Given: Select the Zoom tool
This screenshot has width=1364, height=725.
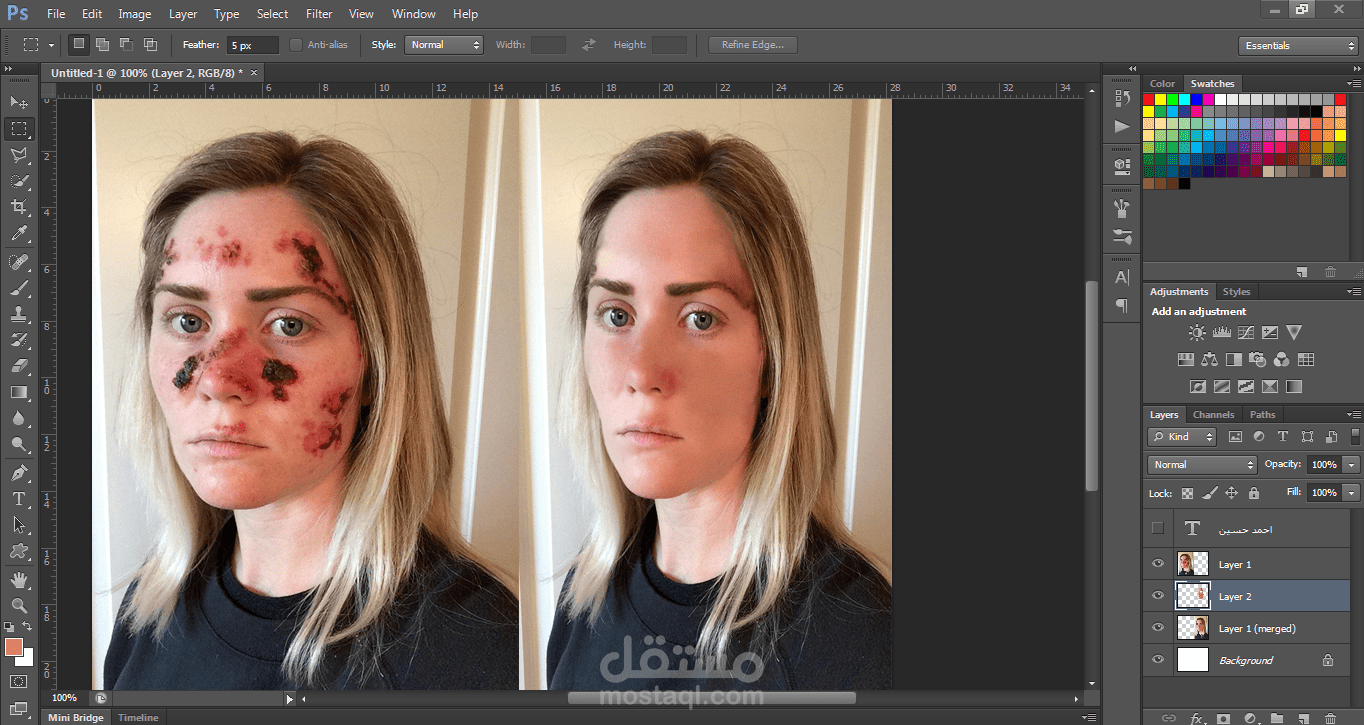Looking at the screenshot, I should click(19, 605).
